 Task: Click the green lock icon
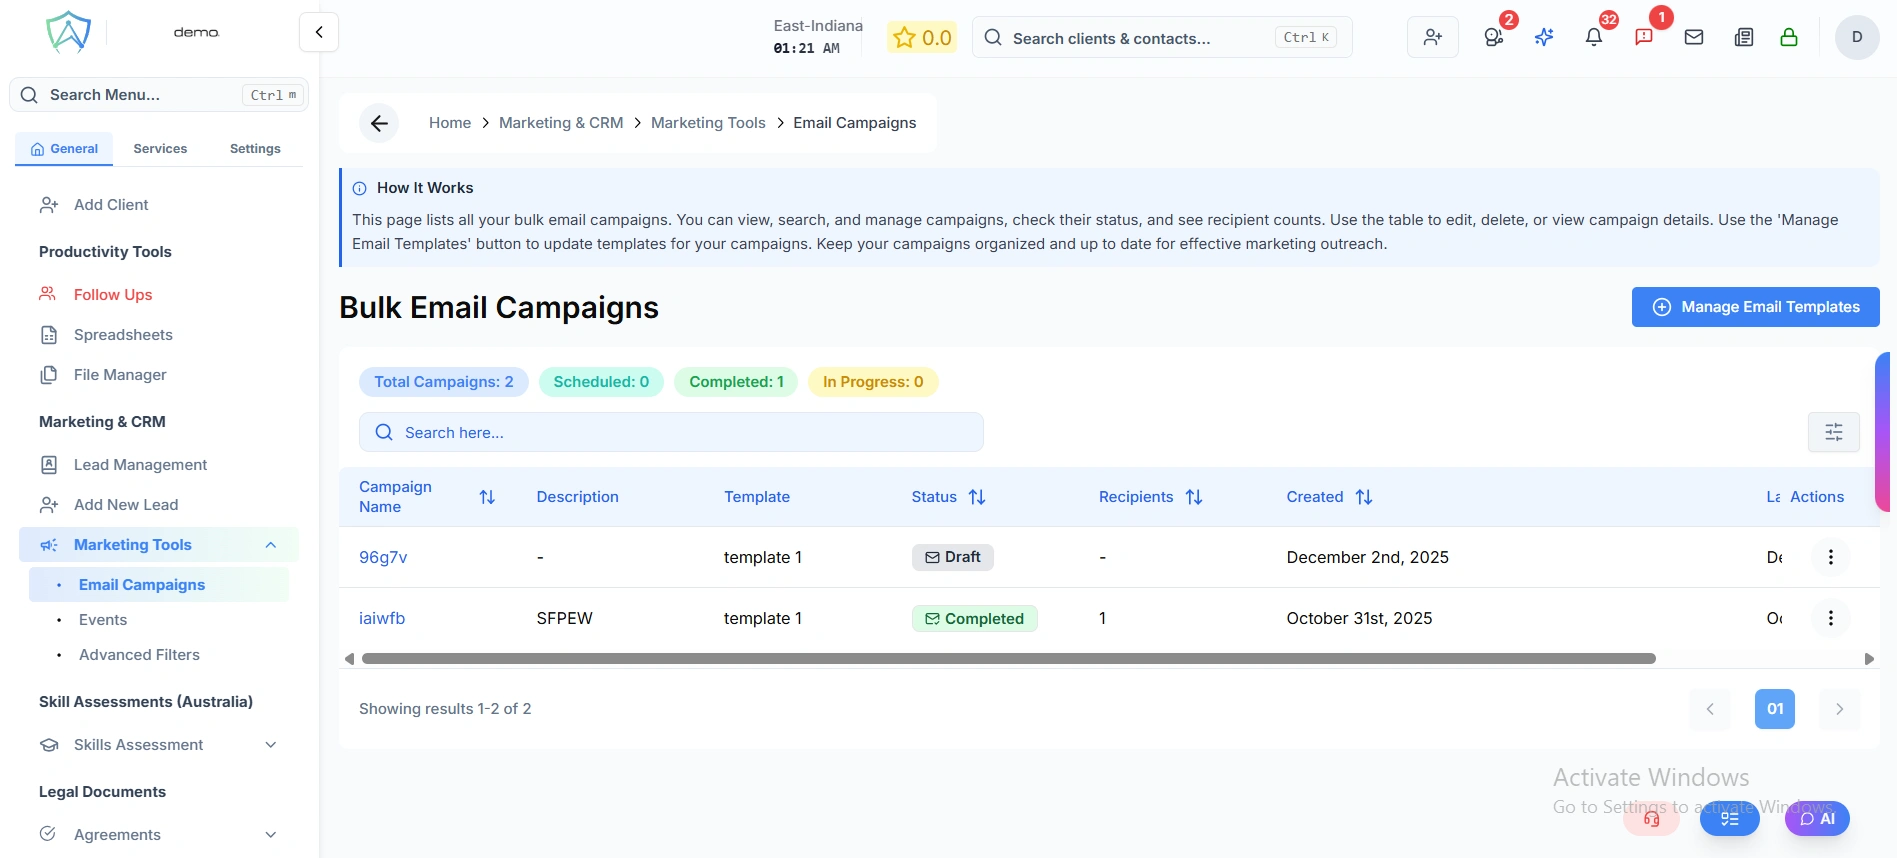(x=1789, y=37)
